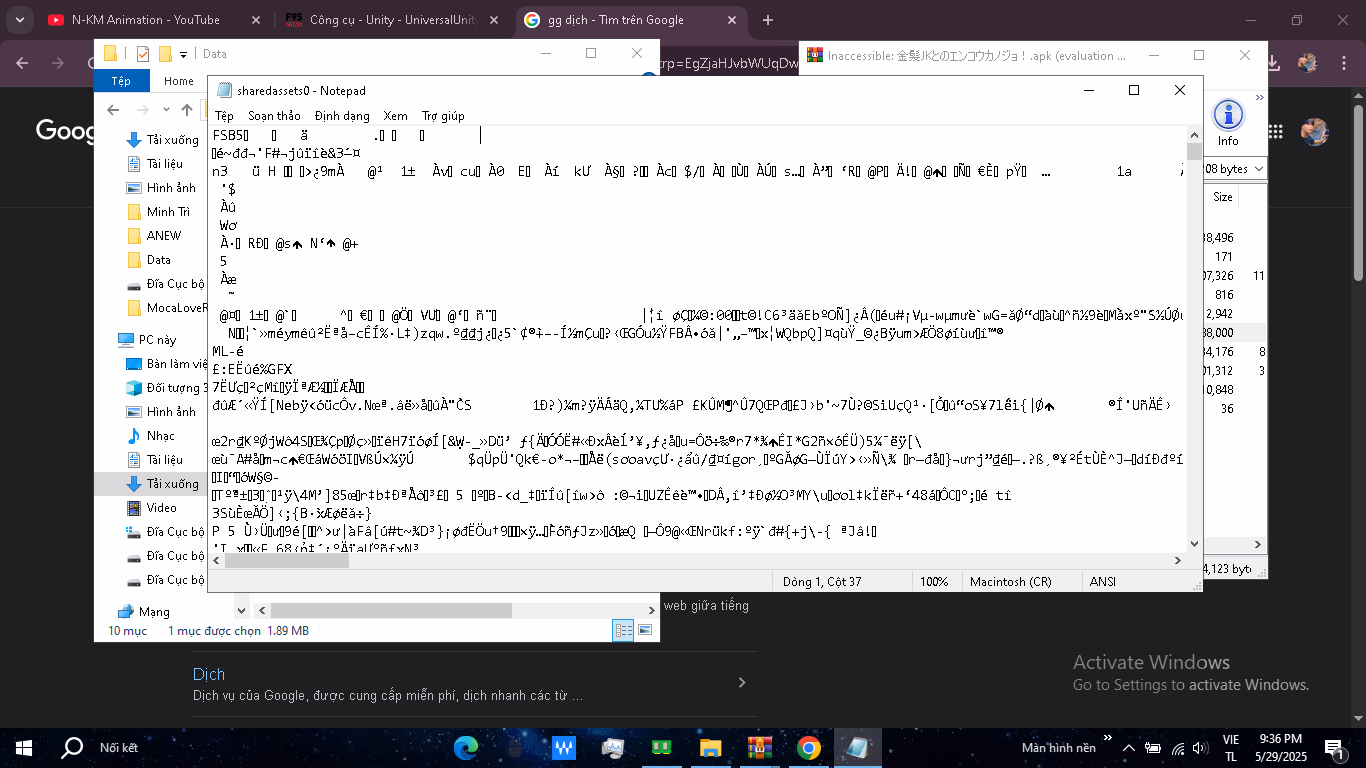Open the Định dạng menu in Notepad
The image size is (1366, 768).
pos(342,116)
